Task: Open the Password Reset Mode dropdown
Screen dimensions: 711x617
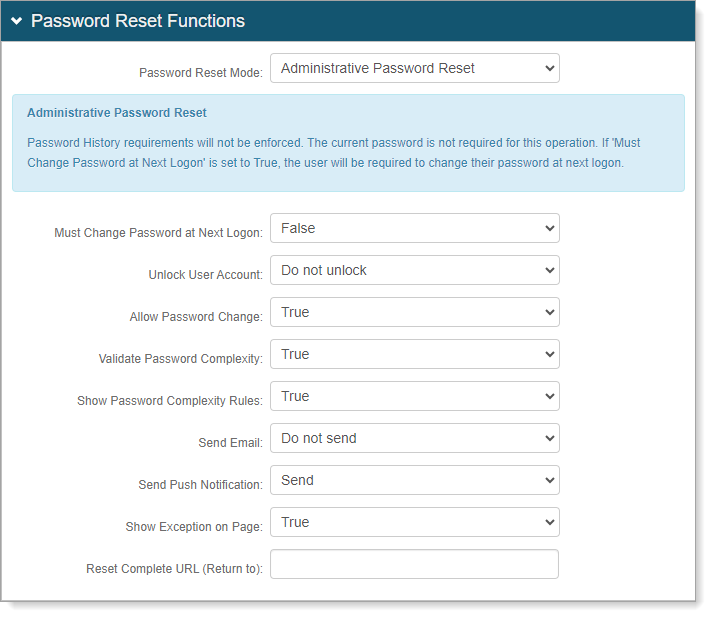Action: tap(414, 68)
